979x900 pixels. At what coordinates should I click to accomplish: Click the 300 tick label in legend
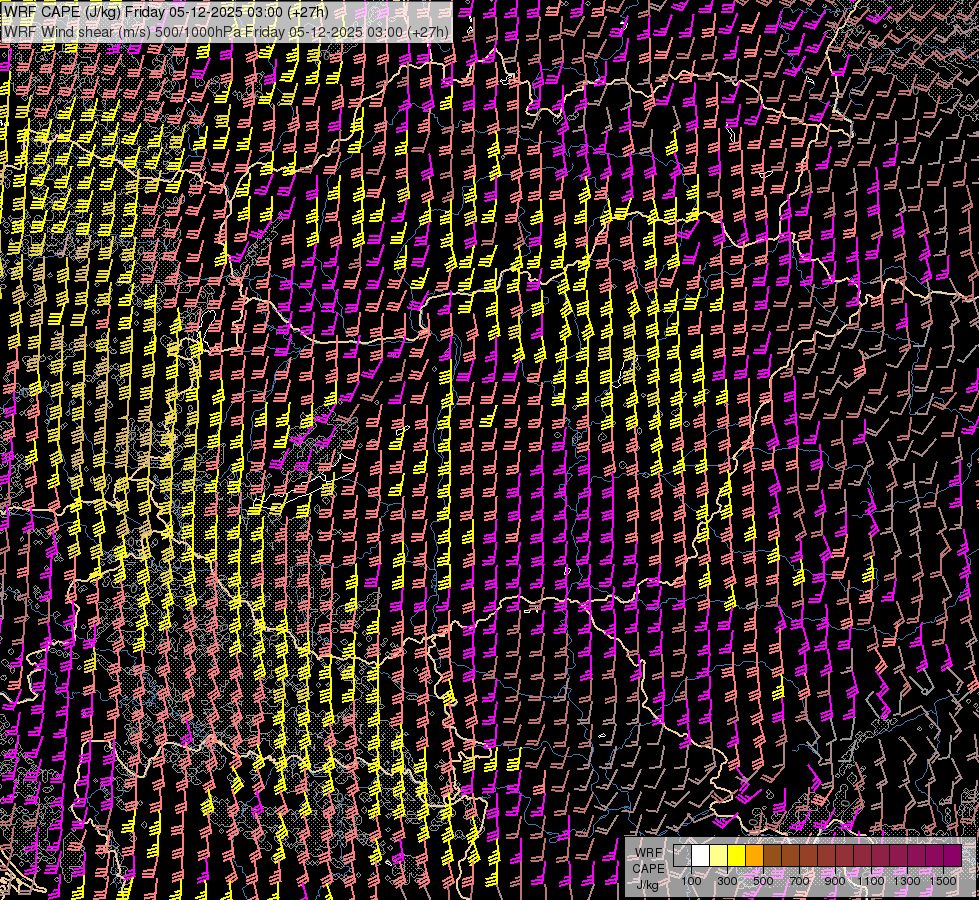tap(727, 881)
